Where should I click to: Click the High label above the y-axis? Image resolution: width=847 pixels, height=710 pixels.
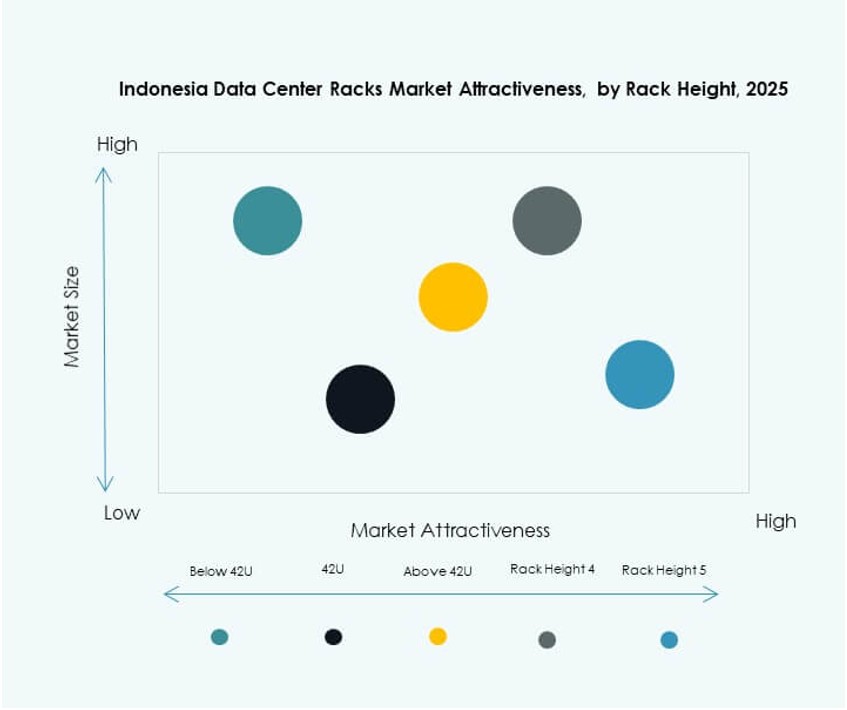(x=118, y=144)
